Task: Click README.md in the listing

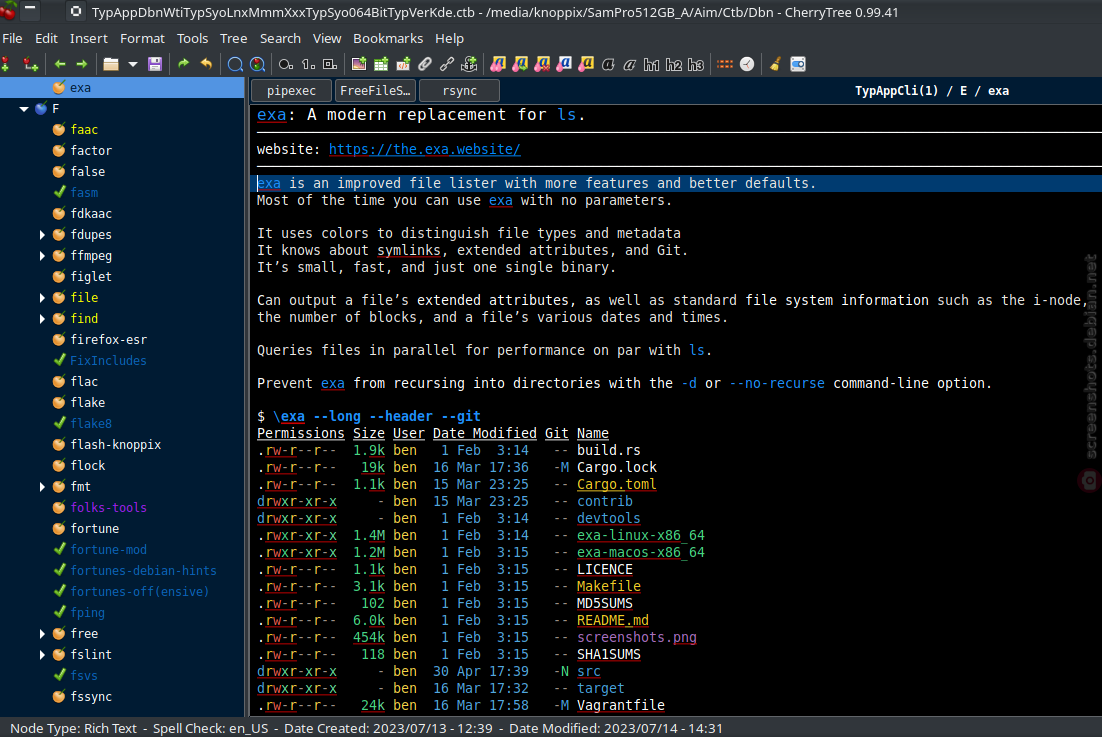Action: (613, 620)
